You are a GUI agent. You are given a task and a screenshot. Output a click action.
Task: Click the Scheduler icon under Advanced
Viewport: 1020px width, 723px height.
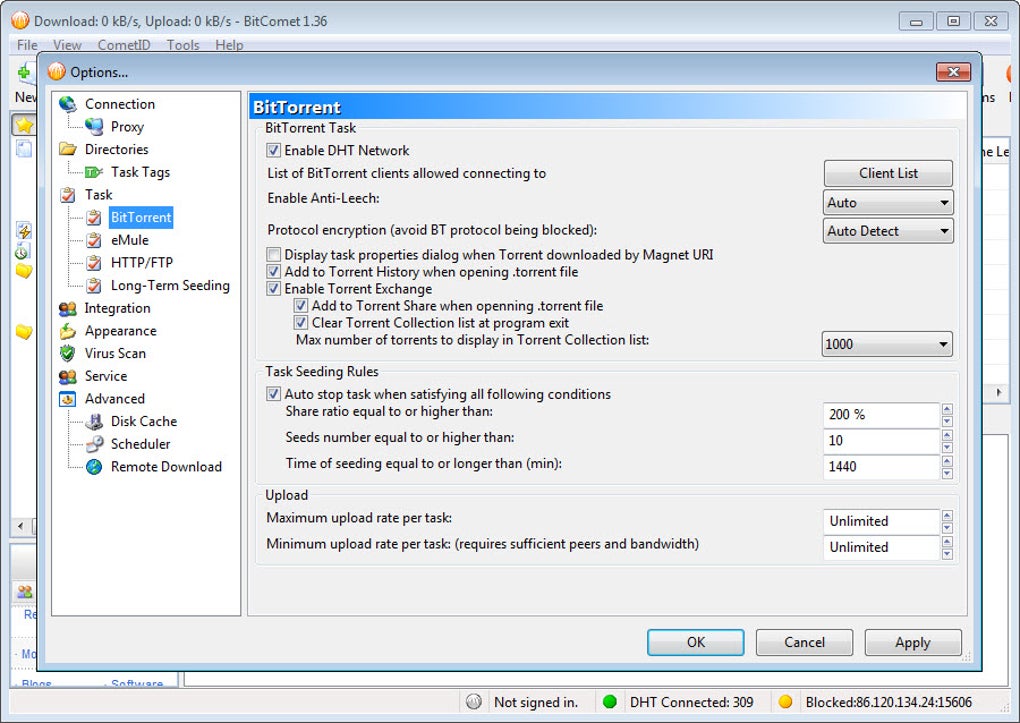coord(94,445)
